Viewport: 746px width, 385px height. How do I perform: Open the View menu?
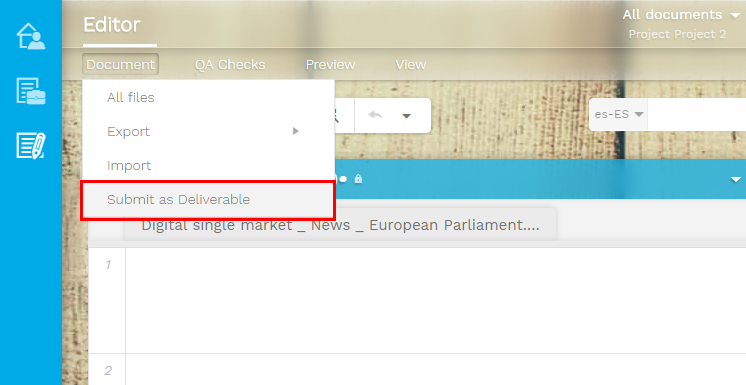coord(411,64)
